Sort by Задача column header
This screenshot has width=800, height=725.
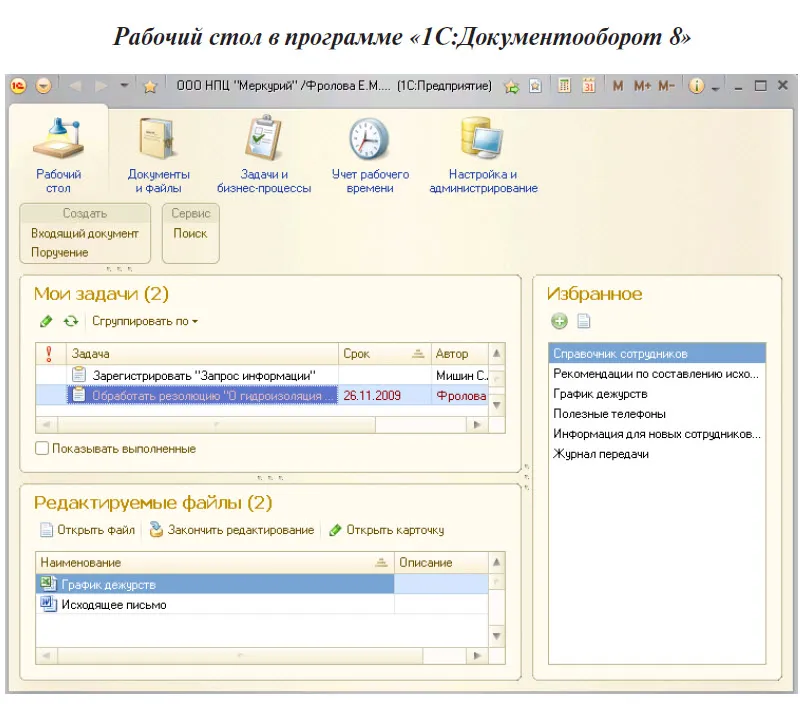tap(202, 354)
